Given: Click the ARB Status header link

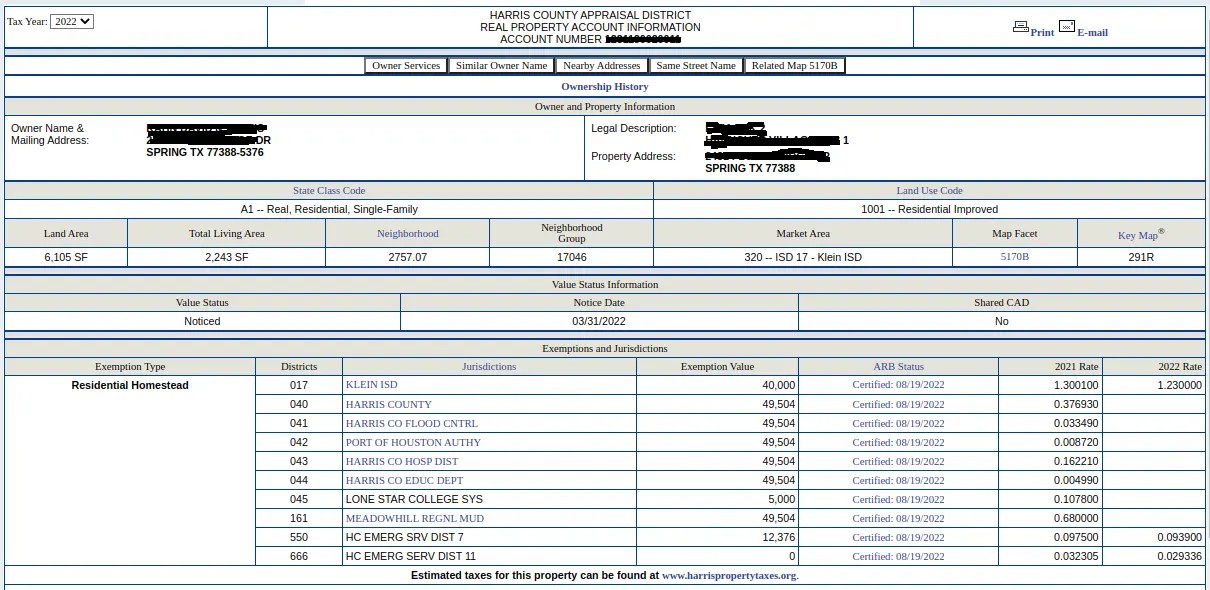Looking at the screenshot, I should pos(898,367).
